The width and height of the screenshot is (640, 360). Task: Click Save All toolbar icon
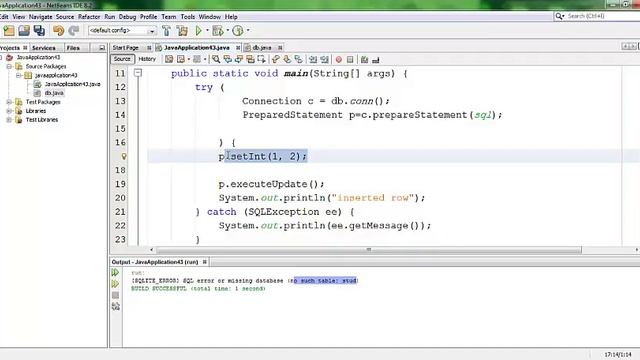coord(39,31)
